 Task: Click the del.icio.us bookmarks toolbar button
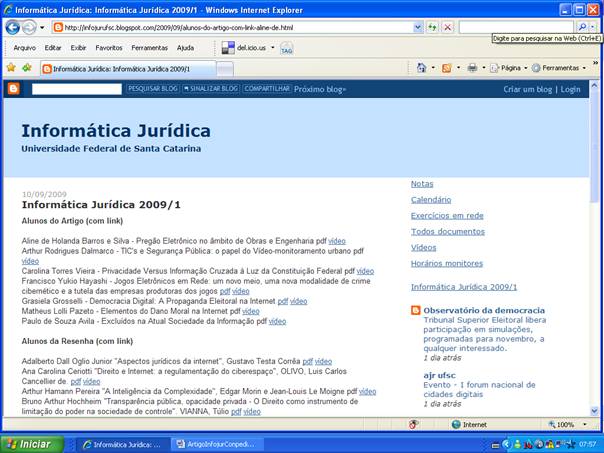(x=245, y=47)
